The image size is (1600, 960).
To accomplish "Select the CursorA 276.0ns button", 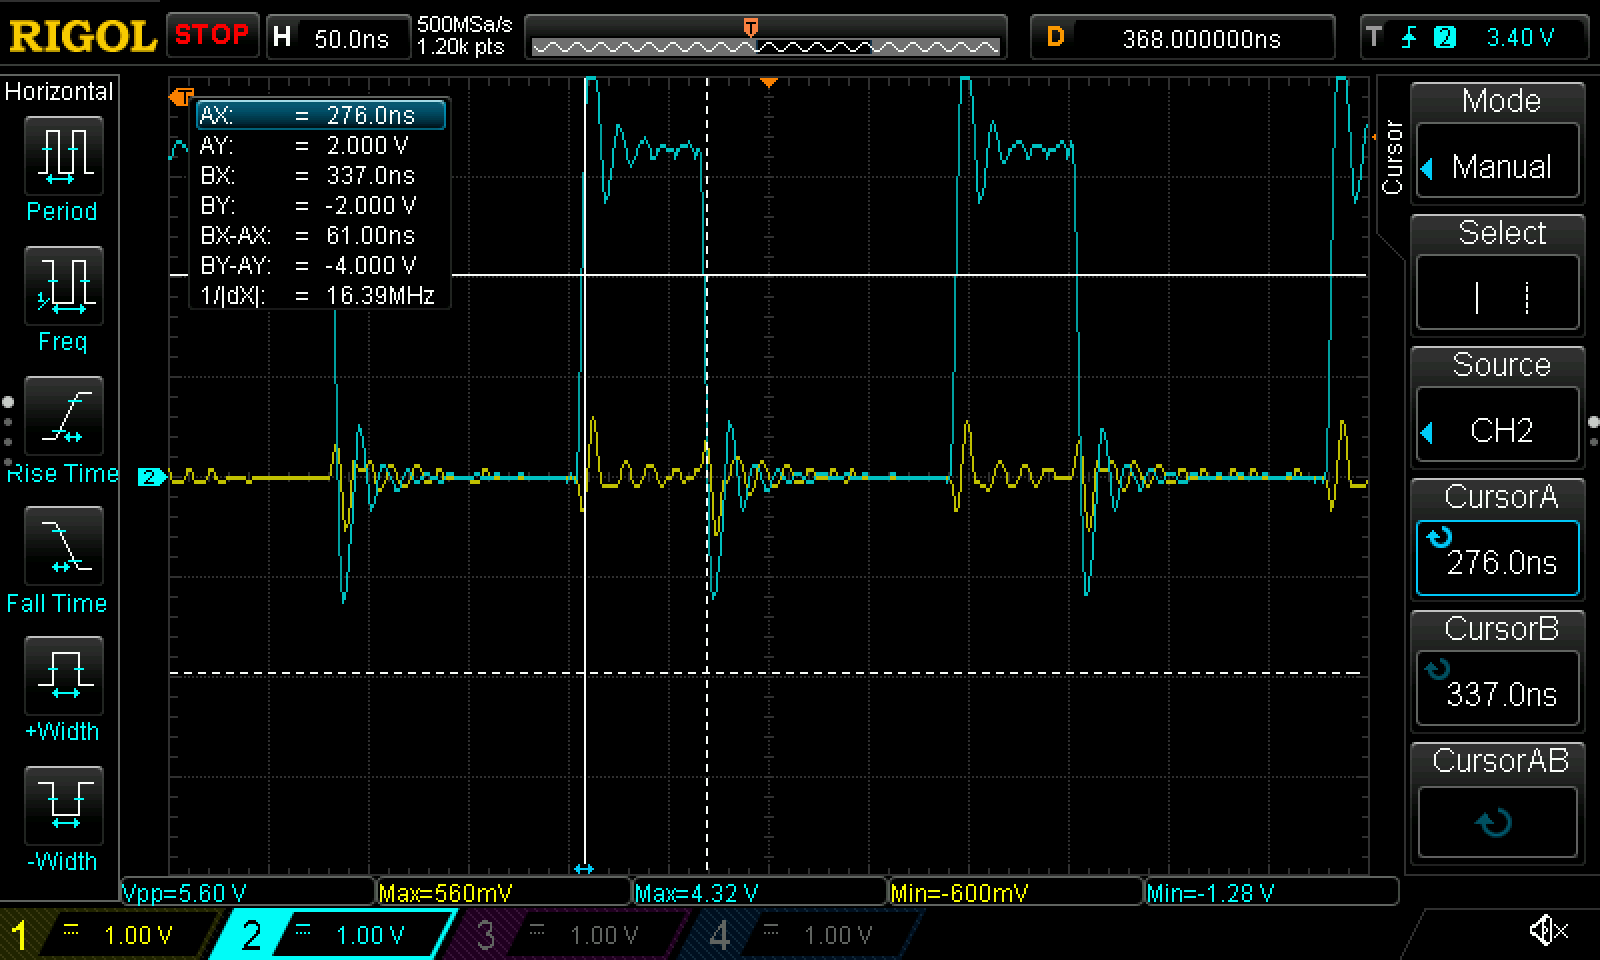I will pos(1497,558).
